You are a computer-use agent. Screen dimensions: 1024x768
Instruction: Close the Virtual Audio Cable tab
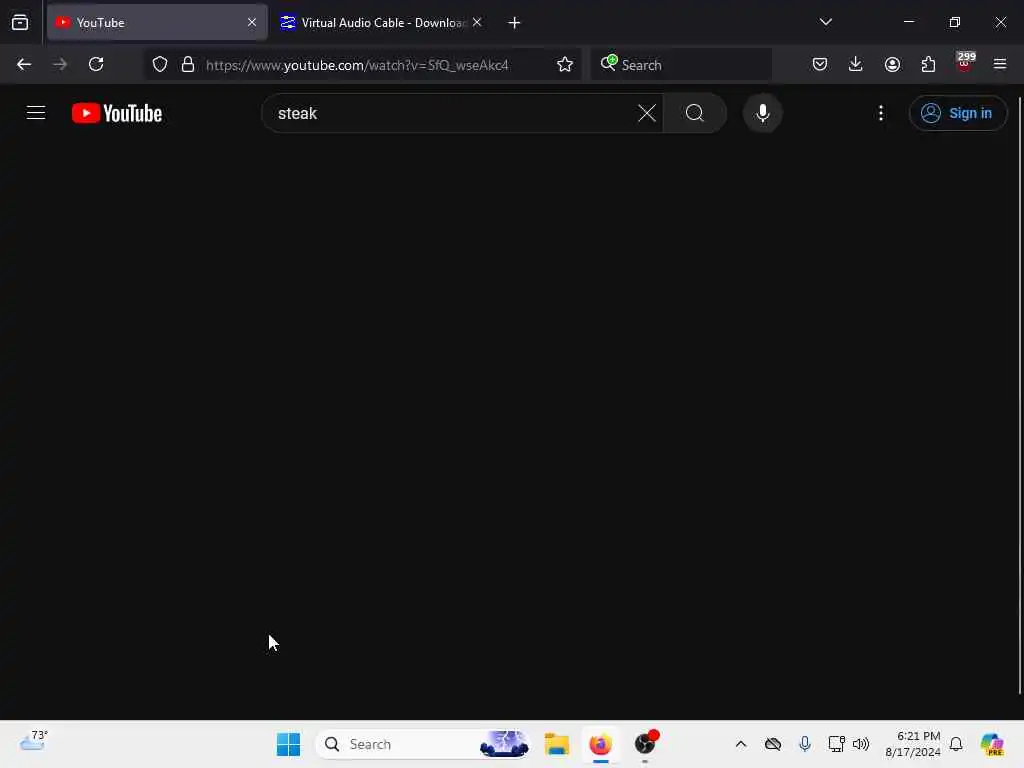pos(477,22)
